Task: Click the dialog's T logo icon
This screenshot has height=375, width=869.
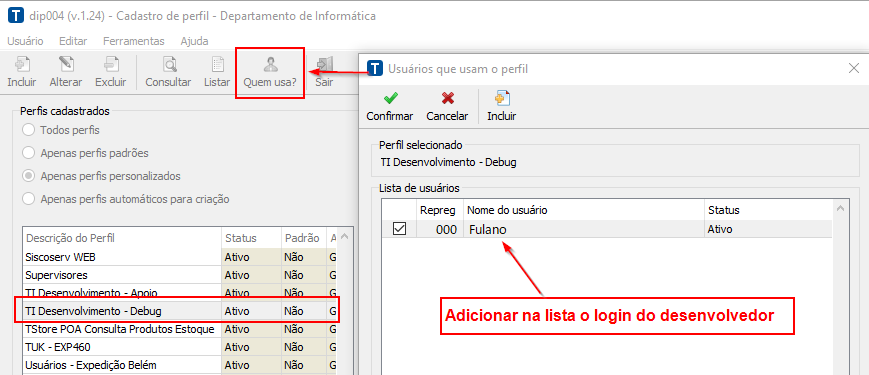Action: 376,68
